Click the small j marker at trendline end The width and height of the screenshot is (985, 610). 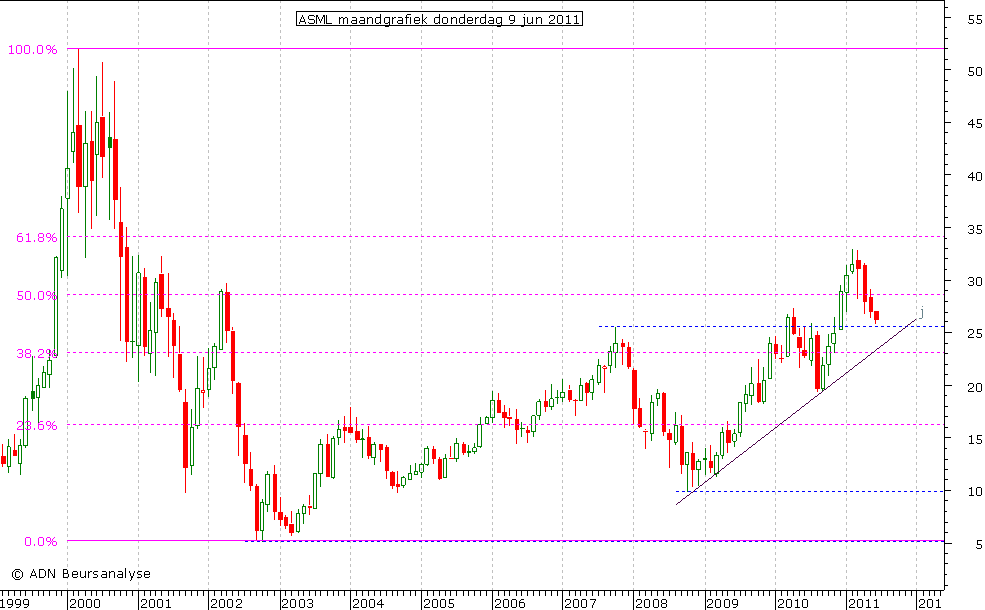tap(922, 312)
